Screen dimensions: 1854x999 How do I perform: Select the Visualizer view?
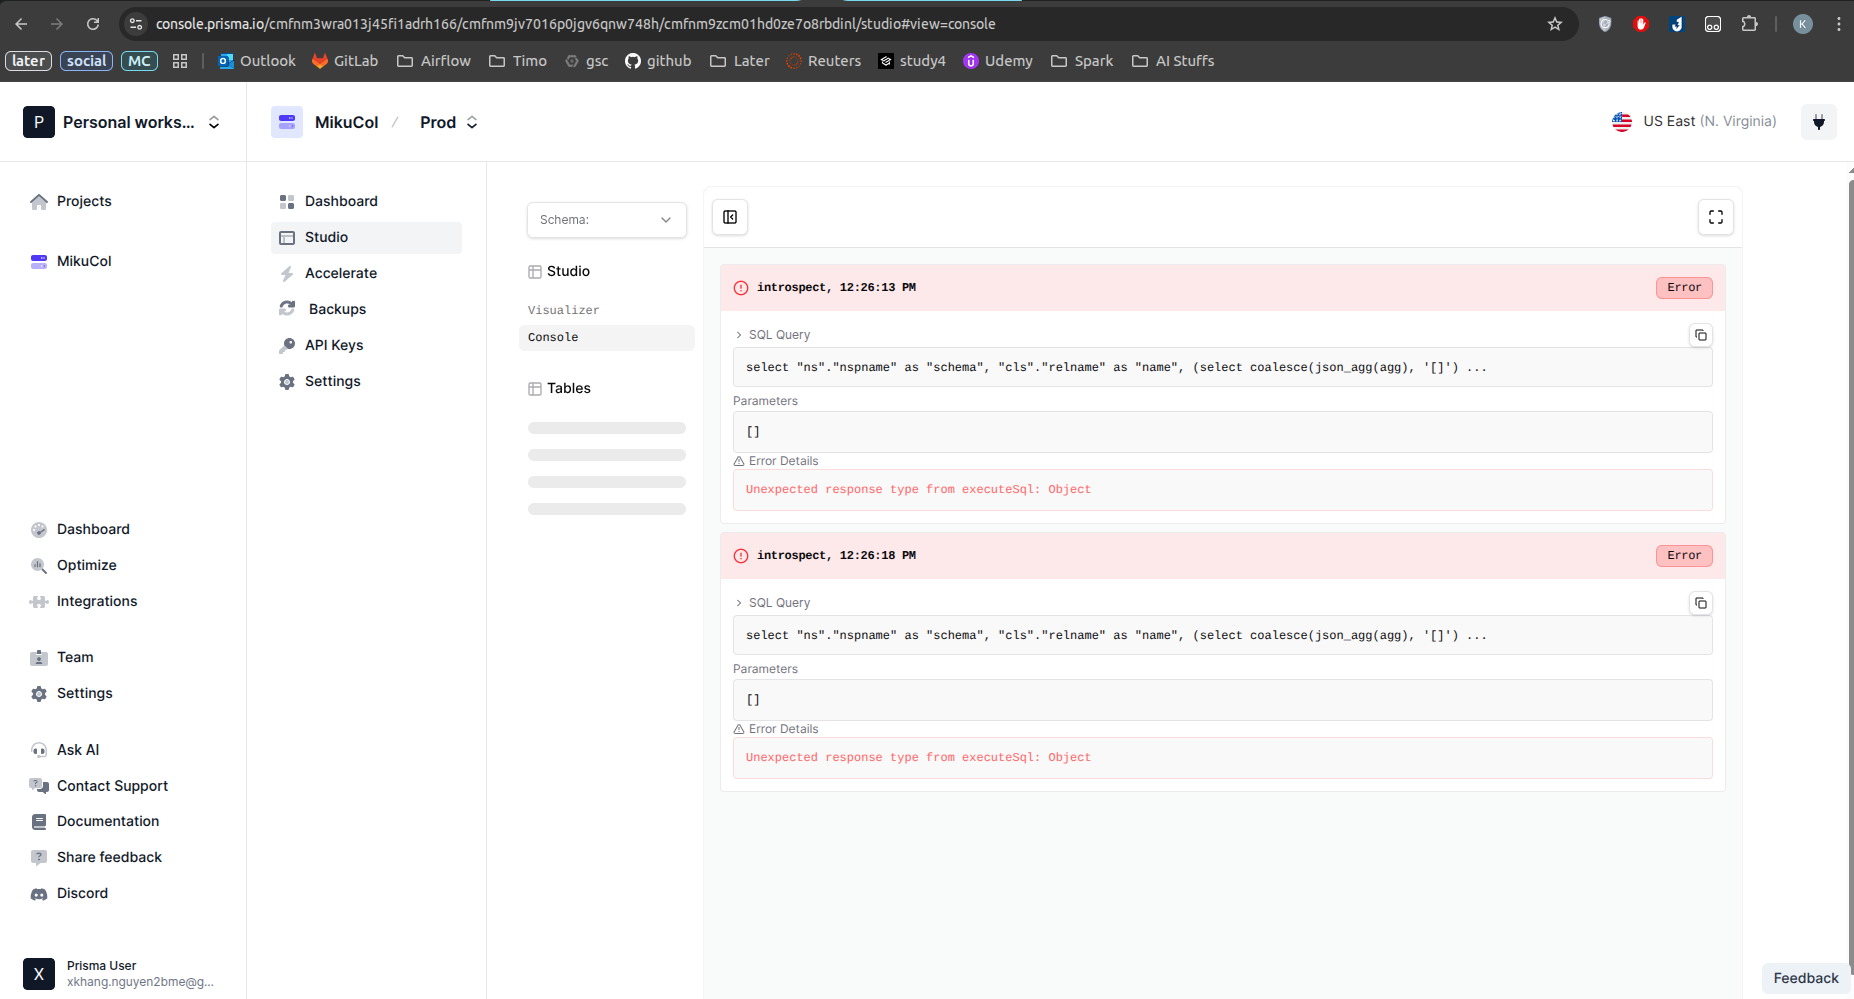[564, 310]
